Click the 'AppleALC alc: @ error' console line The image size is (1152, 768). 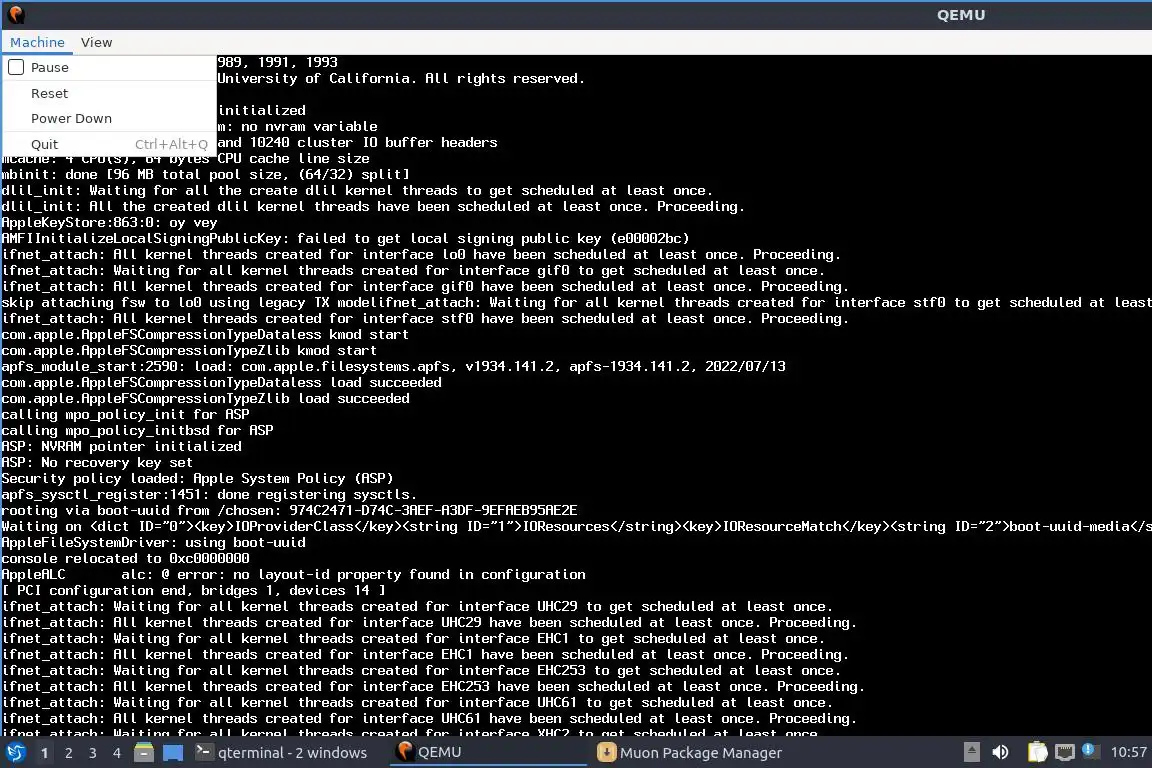(294, 575)
